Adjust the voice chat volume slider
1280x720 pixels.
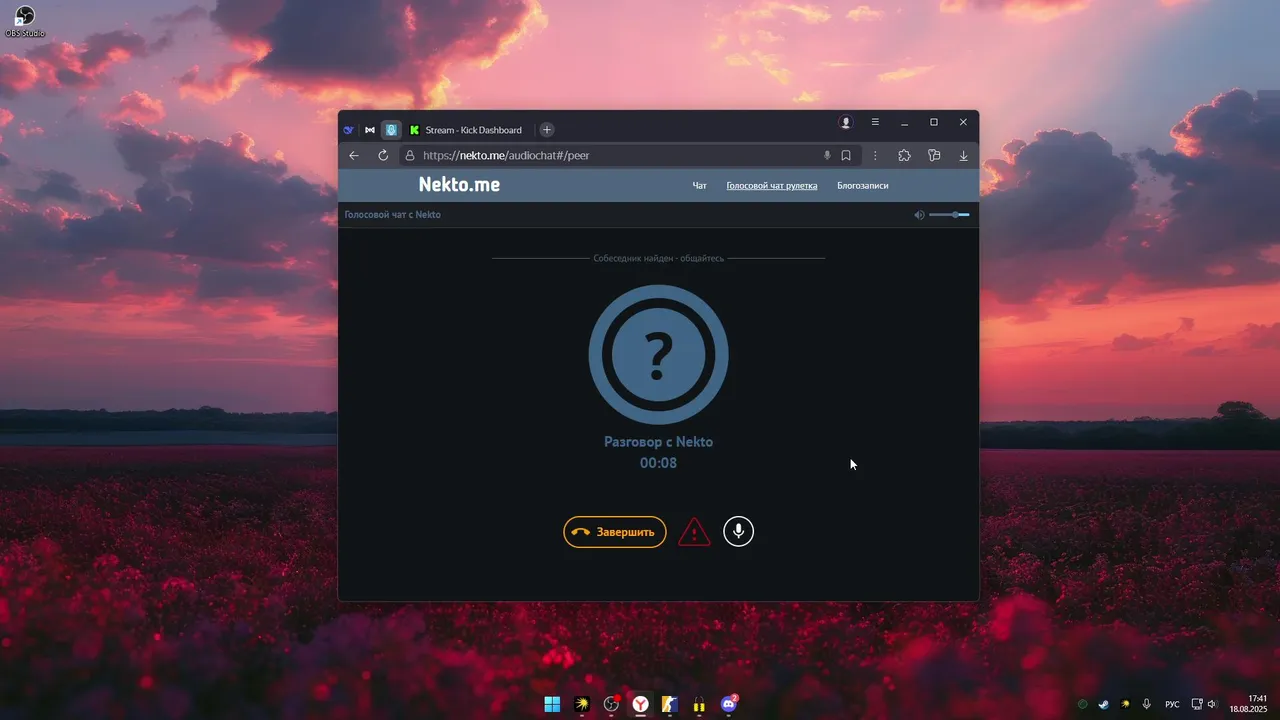(x=949, y=215)
